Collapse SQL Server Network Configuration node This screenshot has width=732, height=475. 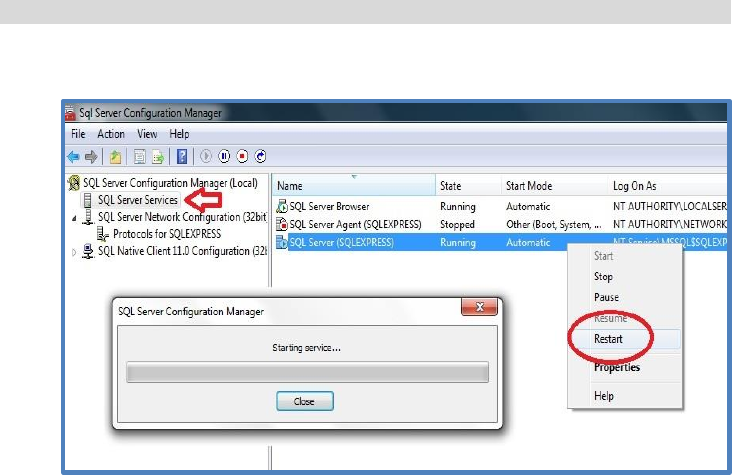coord(74,218)
